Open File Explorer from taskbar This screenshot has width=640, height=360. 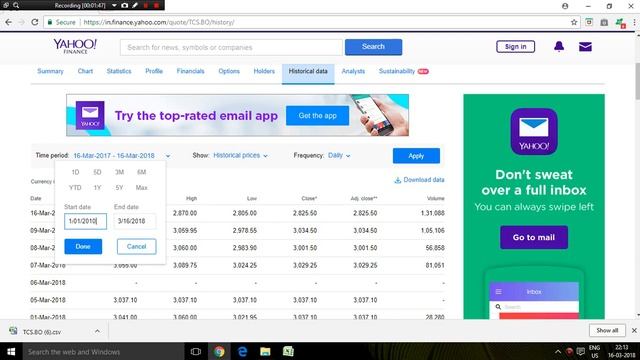click(265, 351)
